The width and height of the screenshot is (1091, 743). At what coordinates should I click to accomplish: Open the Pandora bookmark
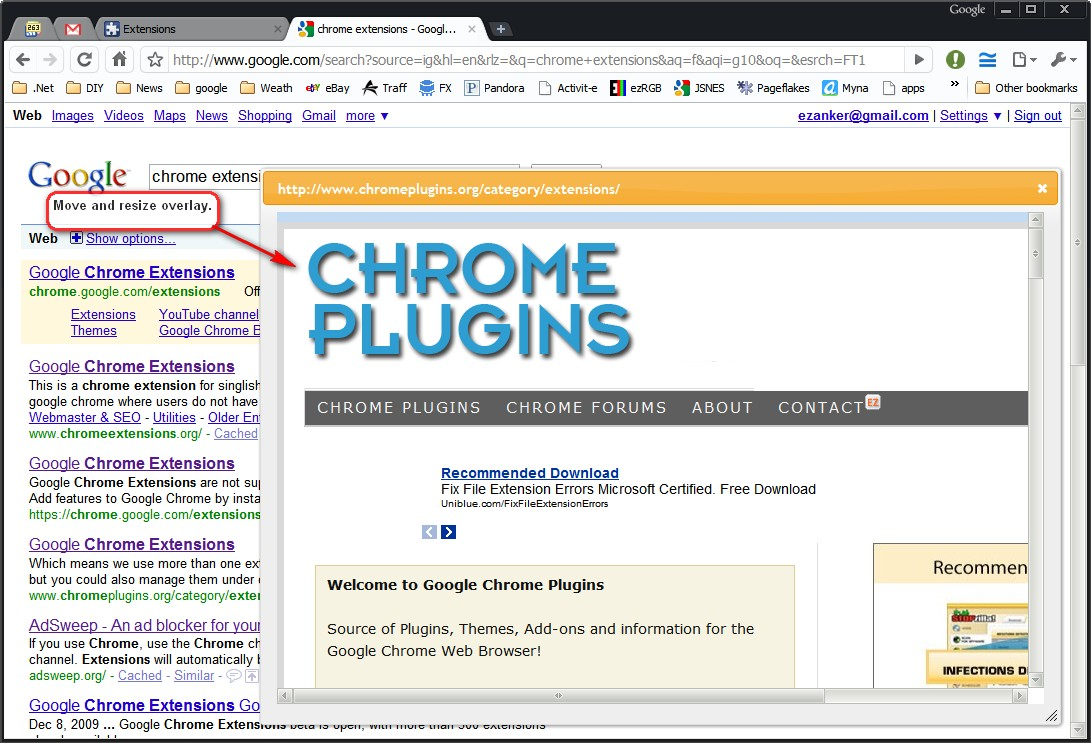(x=495, y=88)
